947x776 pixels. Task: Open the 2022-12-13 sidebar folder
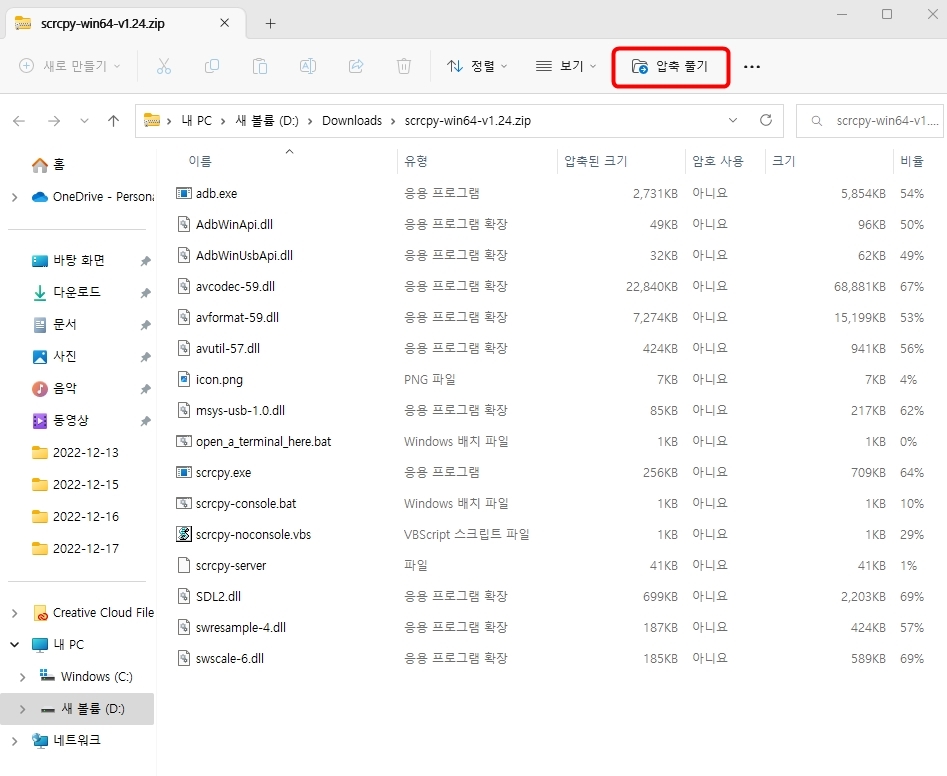(75, 452)
